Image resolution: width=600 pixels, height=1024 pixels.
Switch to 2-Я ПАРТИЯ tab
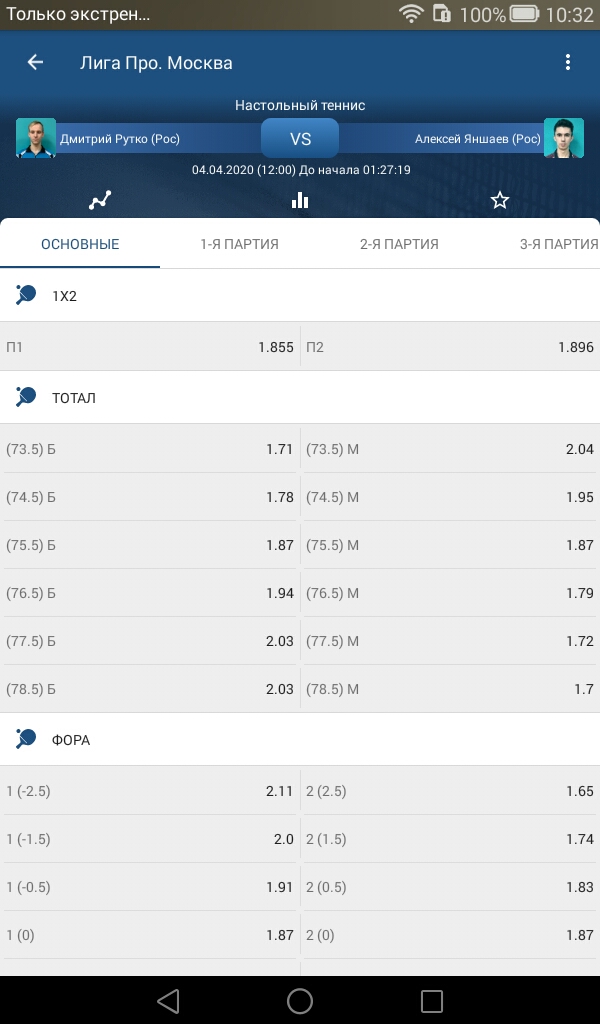pyautogui.click(x=400, y=244)
